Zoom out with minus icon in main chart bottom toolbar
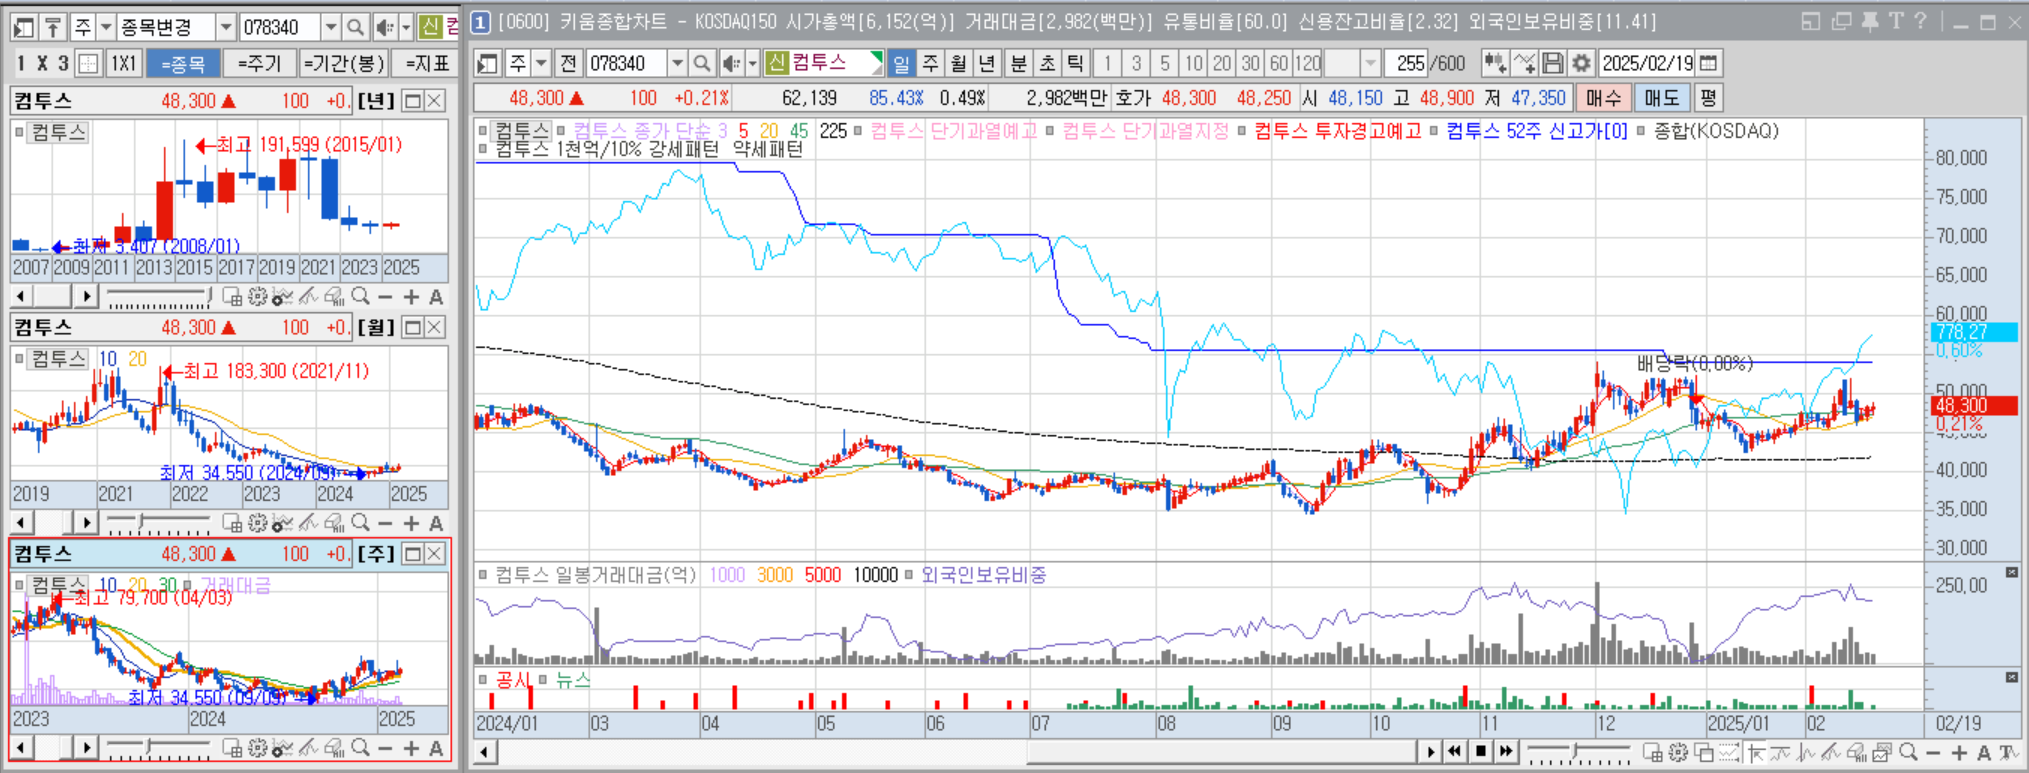2029x773 pixels. 1933,752
